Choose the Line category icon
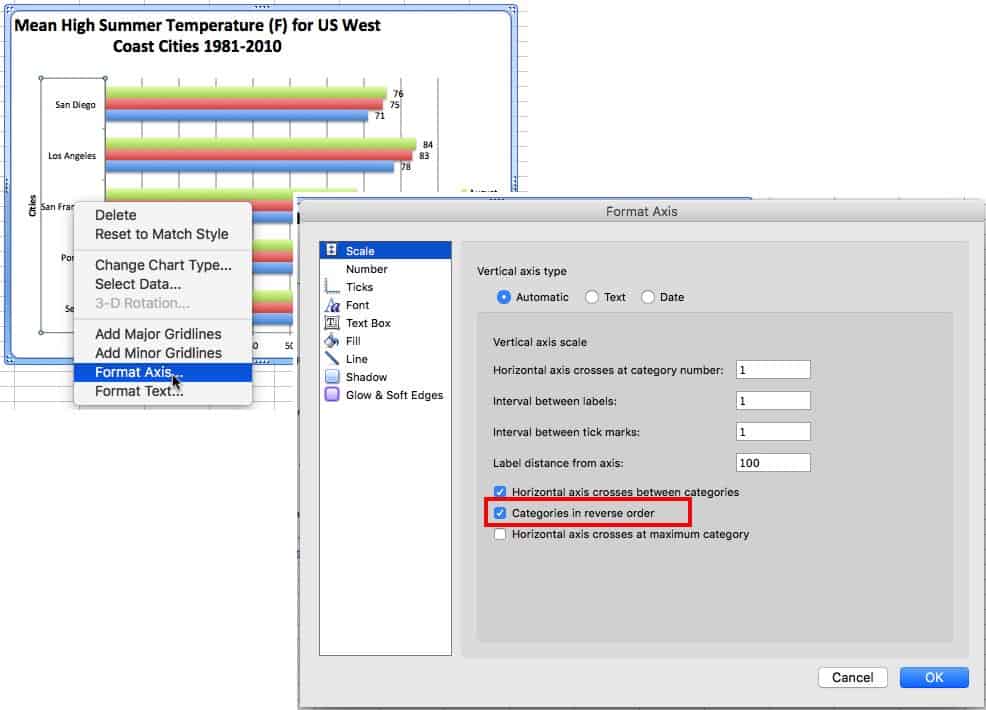Screen dimensions: 986x710 pos(332,359)
